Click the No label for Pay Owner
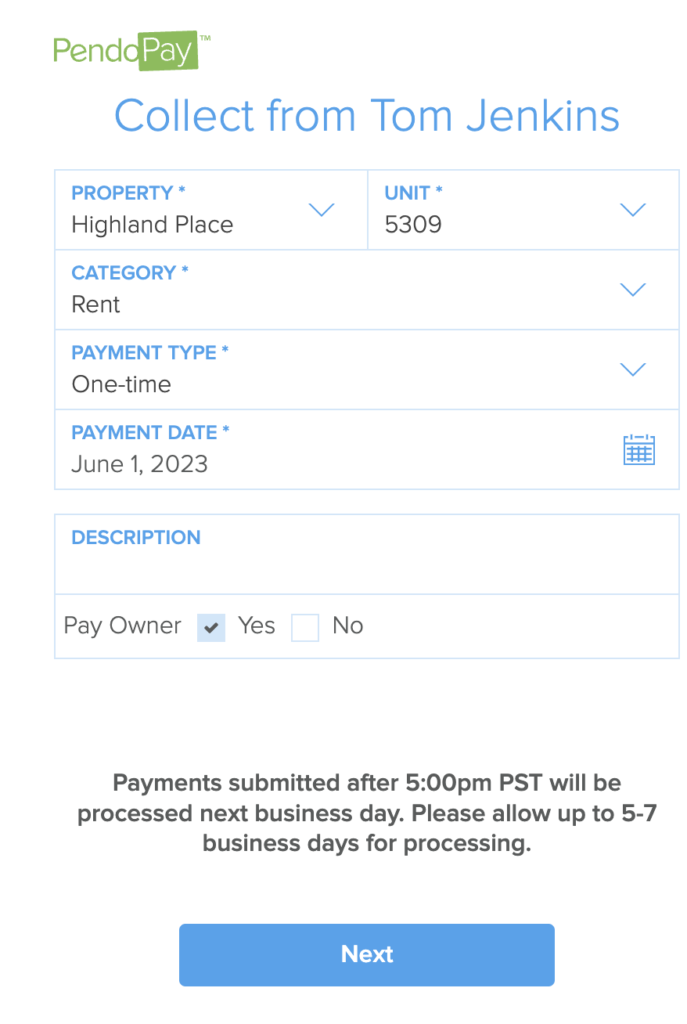687x1024 pixels. [x=347, y=626]
